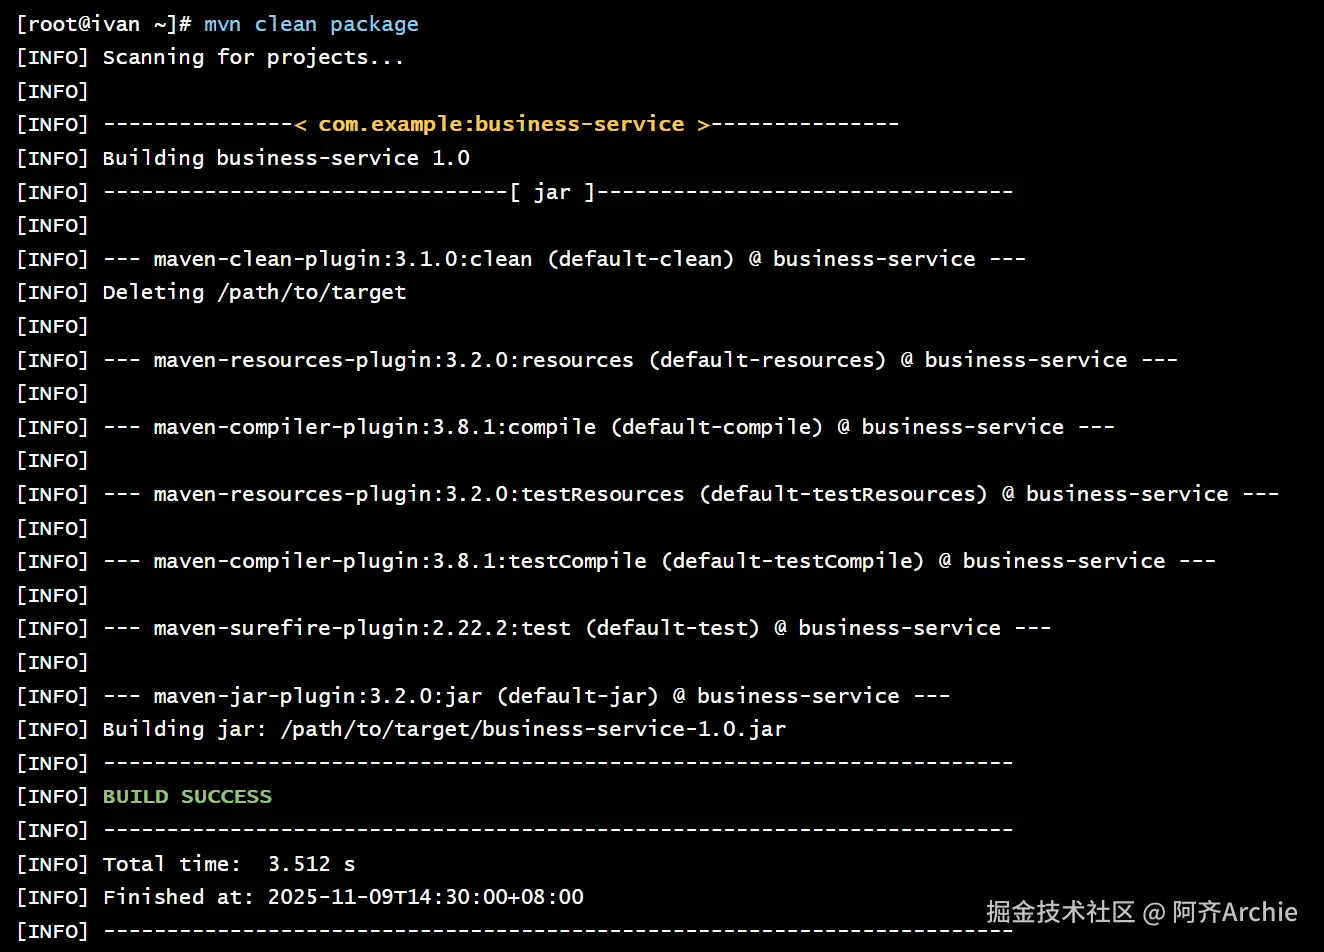Click the "mvn clean package" command text
The image size is (1324, 952).
point(311,24)
